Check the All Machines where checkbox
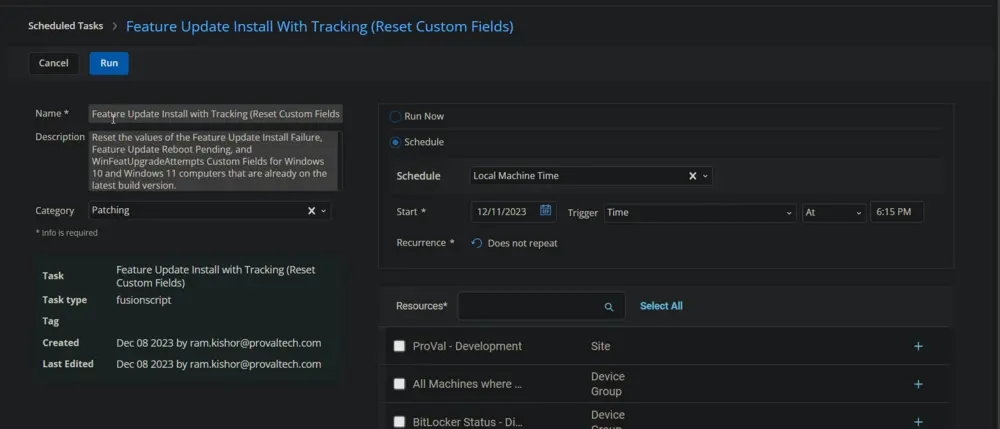 399,384
